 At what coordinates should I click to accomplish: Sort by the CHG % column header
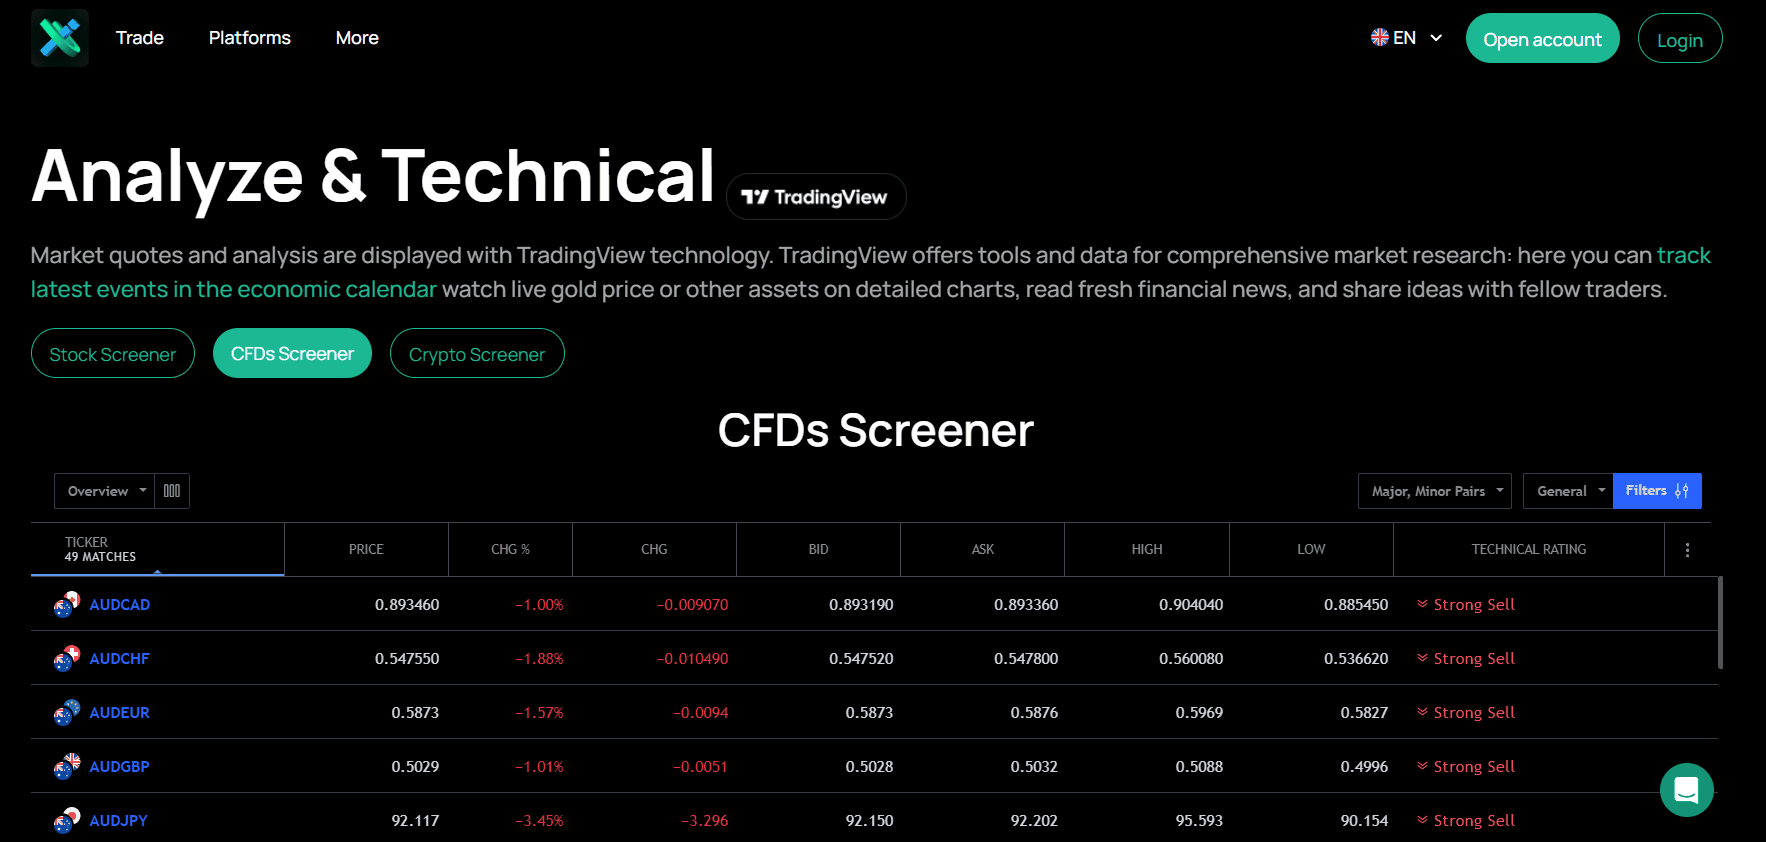[510, 549]
